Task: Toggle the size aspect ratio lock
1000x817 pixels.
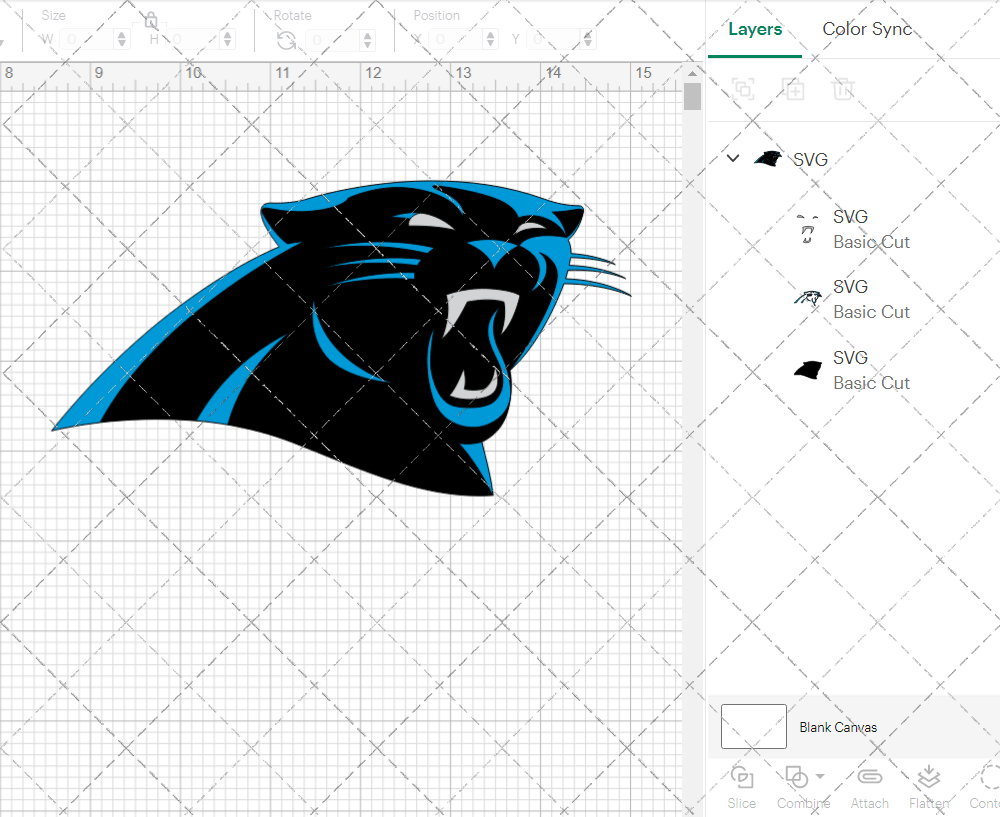Action: tap(150, 21)
